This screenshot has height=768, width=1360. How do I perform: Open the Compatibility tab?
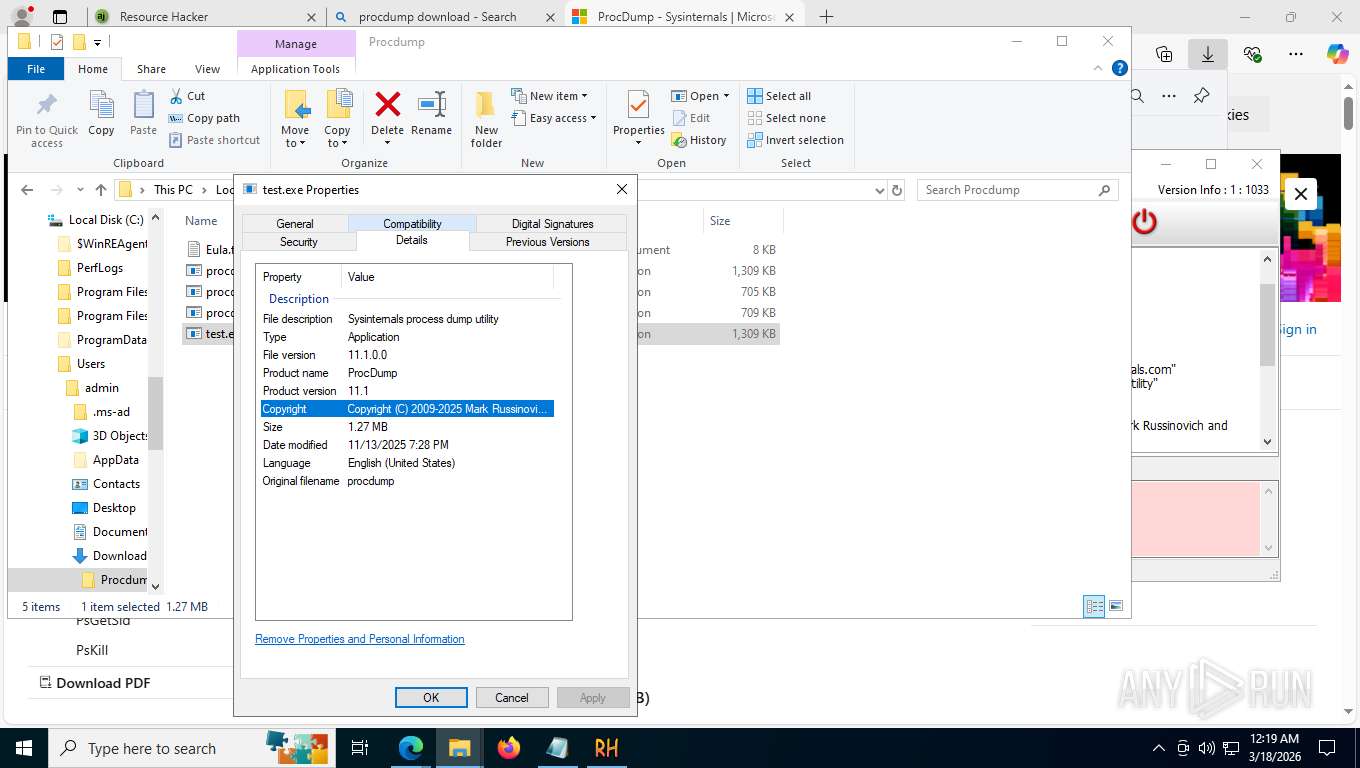point(412,224)
